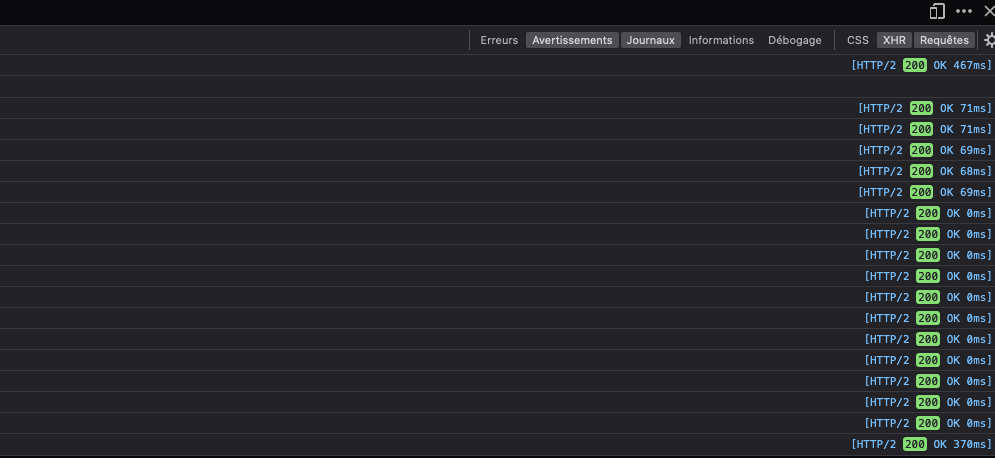
Task: Close the developer tools panel
Action: coord(989,11)
